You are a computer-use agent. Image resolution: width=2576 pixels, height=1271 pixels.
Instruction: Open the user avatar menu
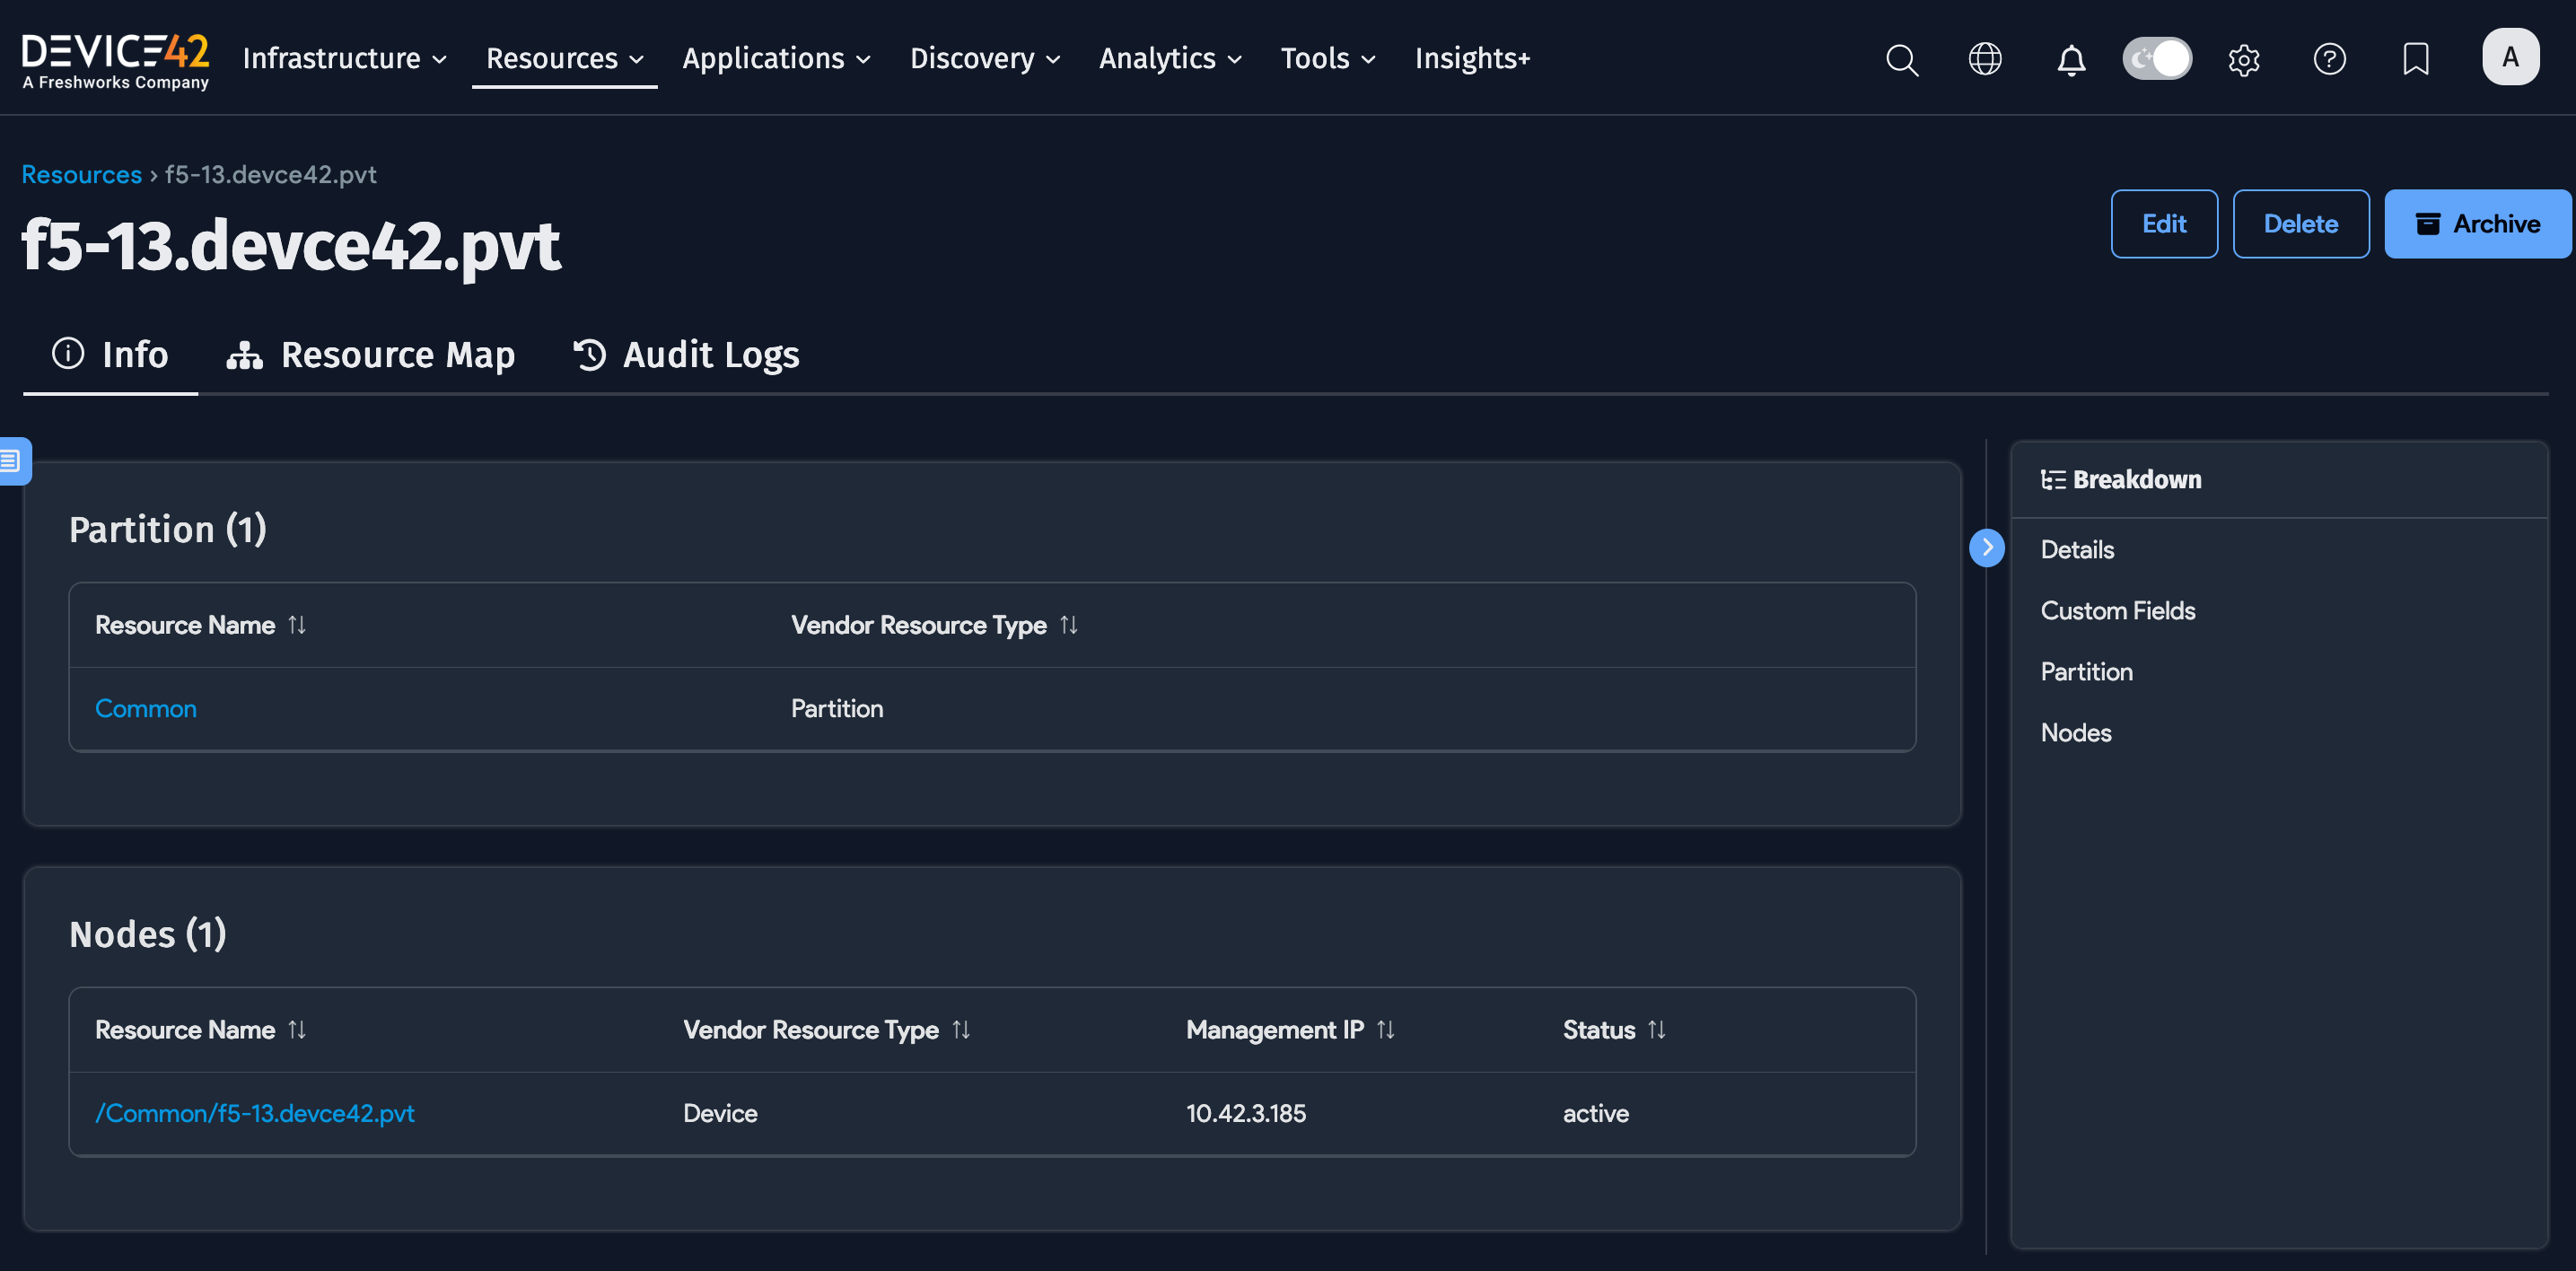pyautogui.click(x=2511, y=56)
